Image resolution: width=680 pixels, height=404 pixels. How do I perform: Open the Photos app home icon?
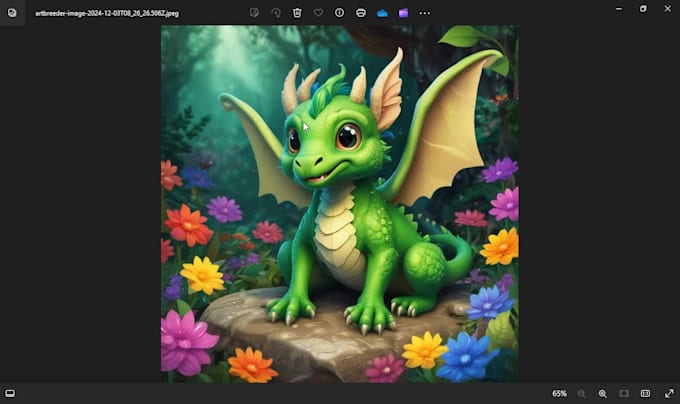[x=12, y=13]
